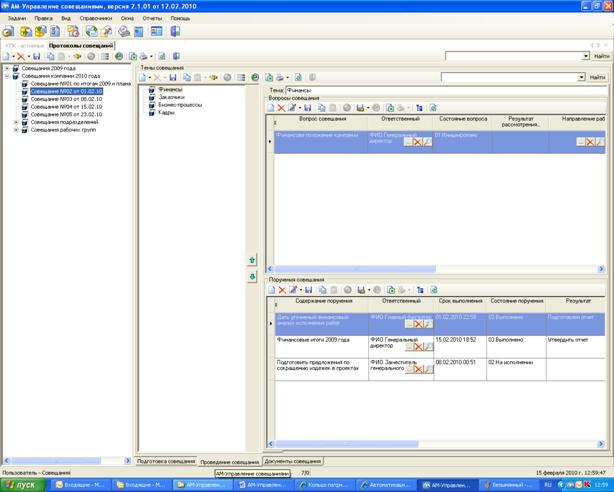This screenshot has width=614, height=492.
Task: Click the new document icon in the Вопросы совещания toolbar
Action: pyautogui.click(x=269, y=107)
